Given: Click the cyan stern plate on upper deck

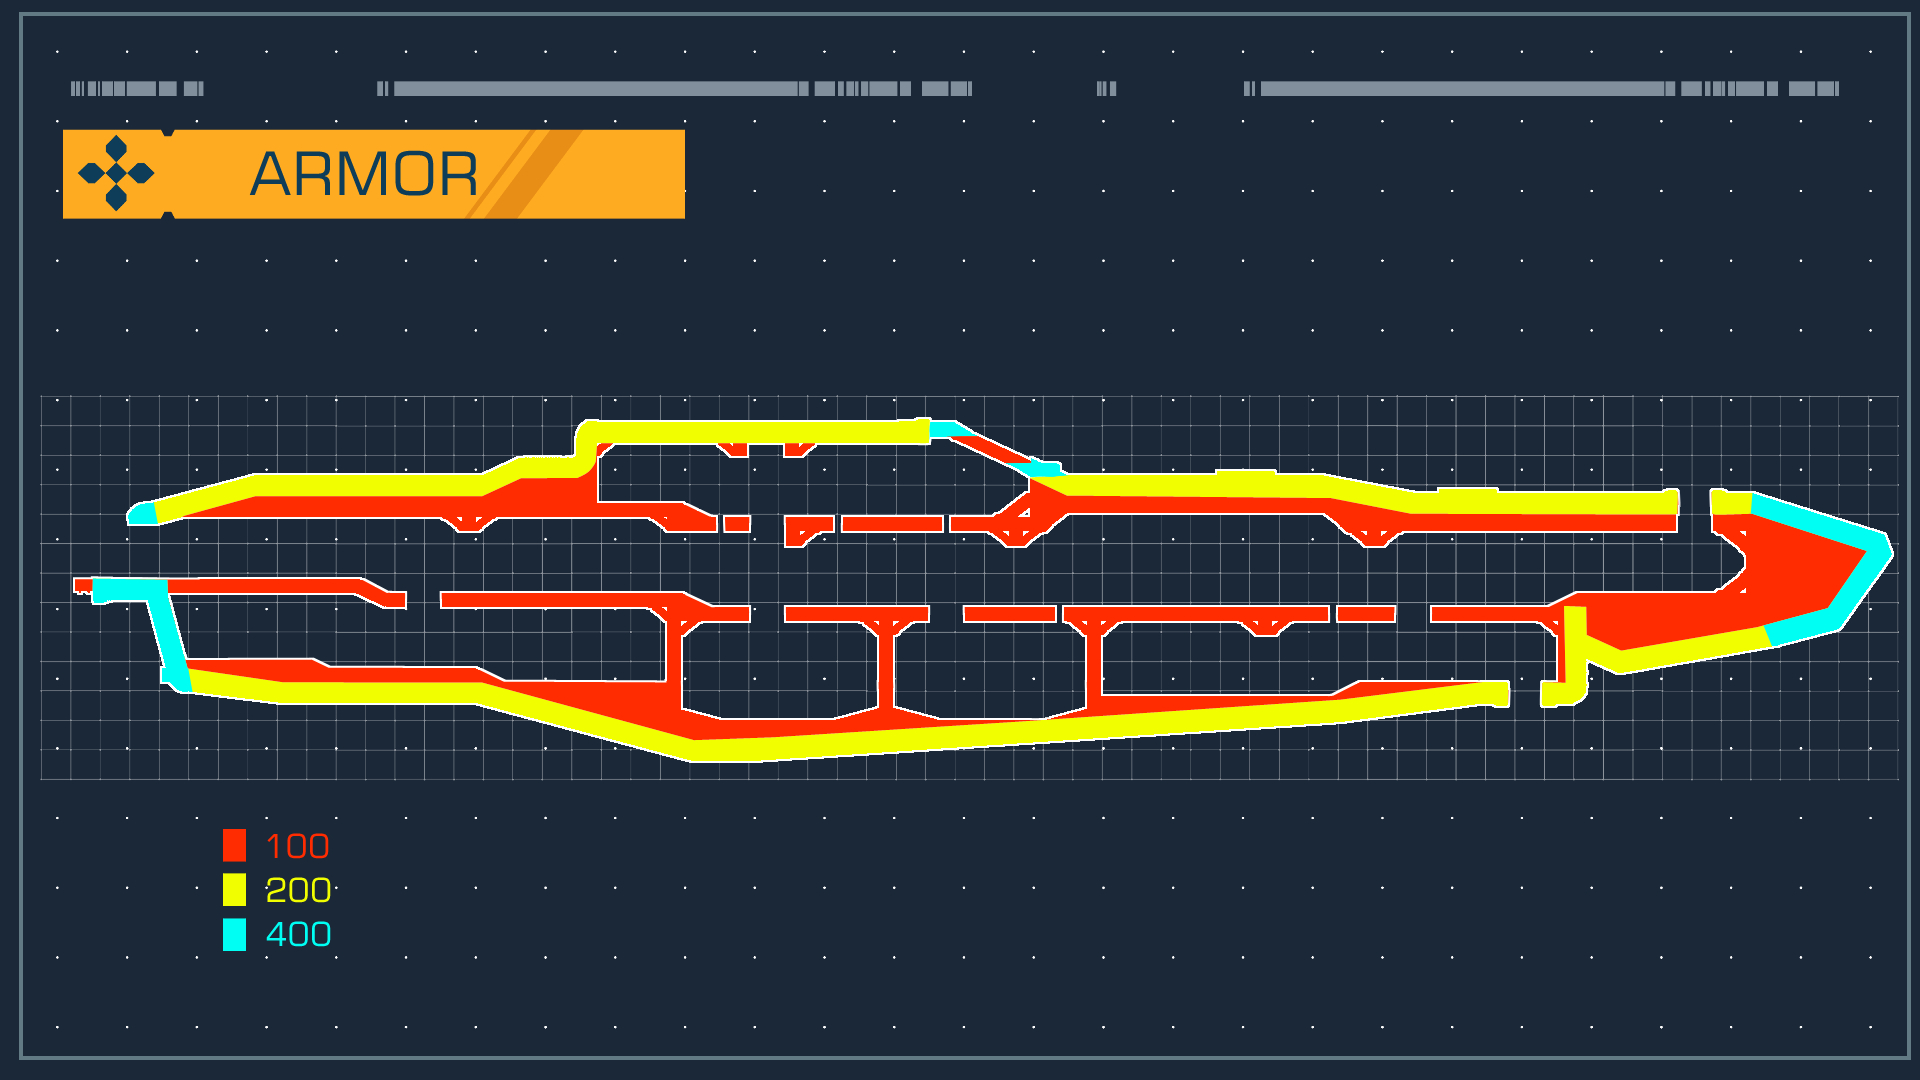Looking at the screenshot, I should click(143, 514).
